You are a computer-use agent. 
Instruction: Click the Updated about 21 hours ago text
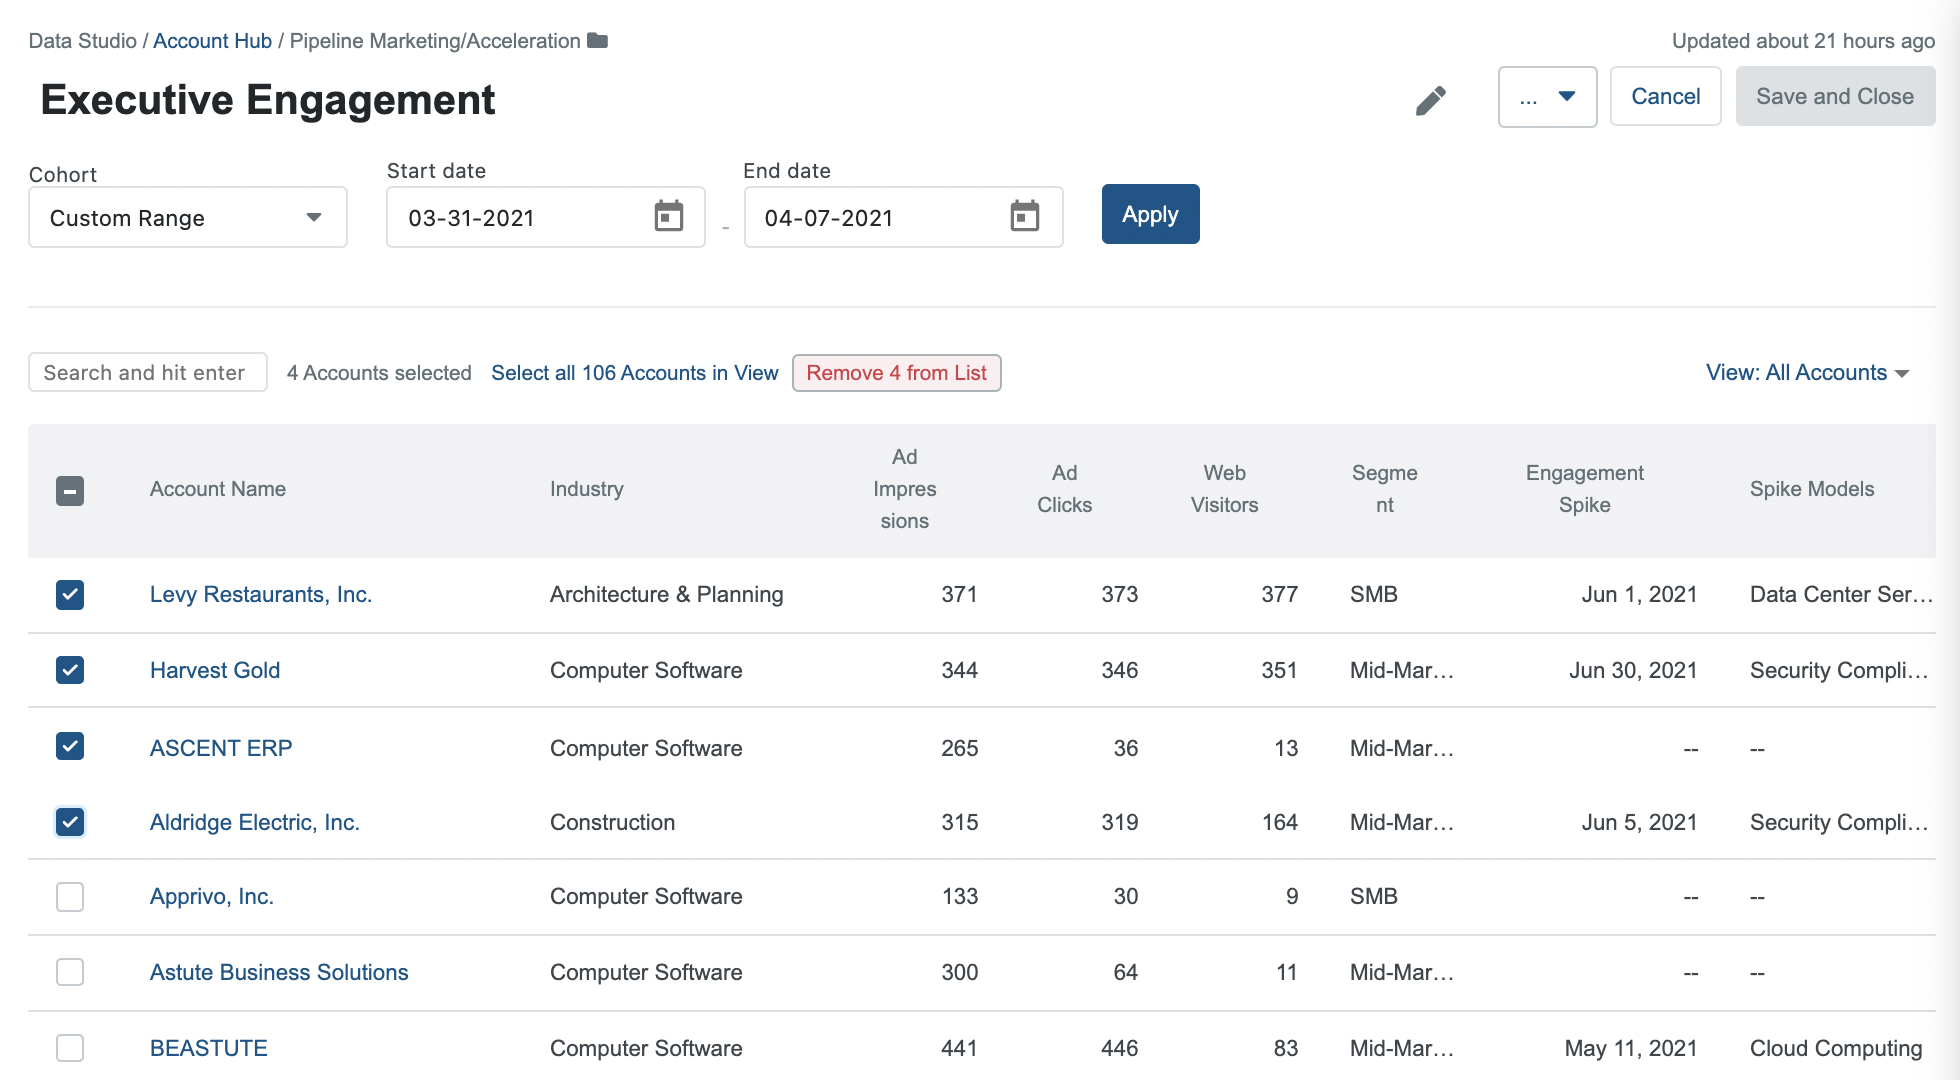coord(1803,41)
